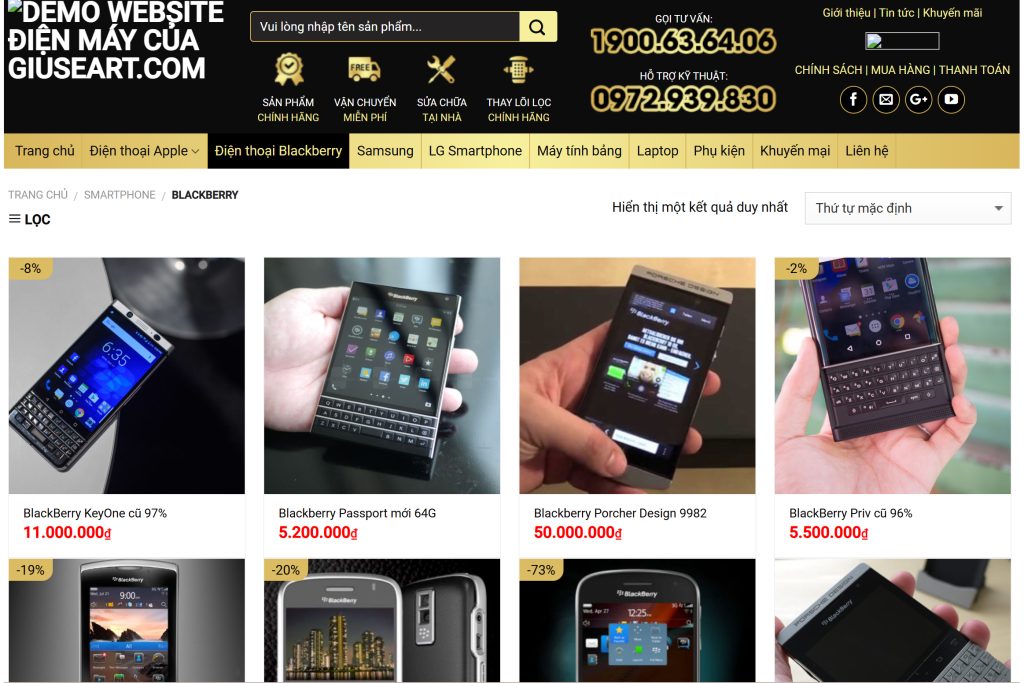The width and height of the screenshot is (1024, 683).
Task: Click the Sản phẩm chính hãng badge icon
Action: point(289,69)
